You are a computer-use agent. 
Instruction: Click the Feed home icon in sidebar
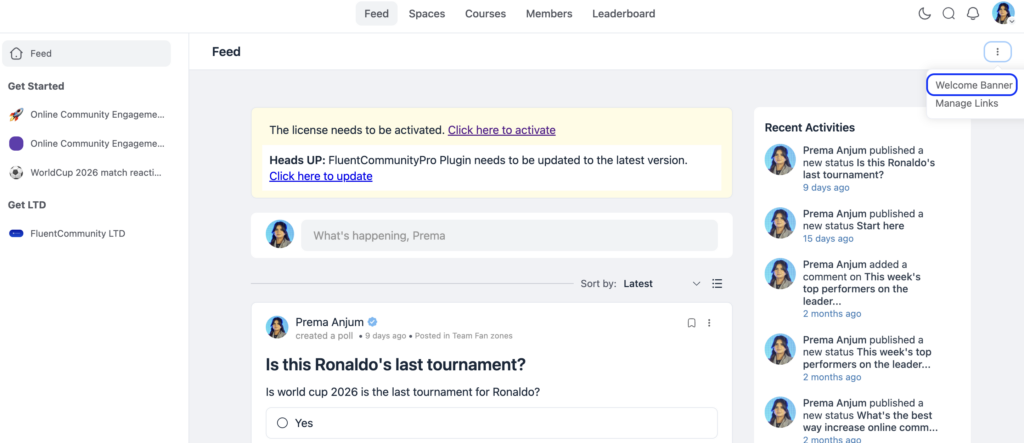click(x=16, y=54)
